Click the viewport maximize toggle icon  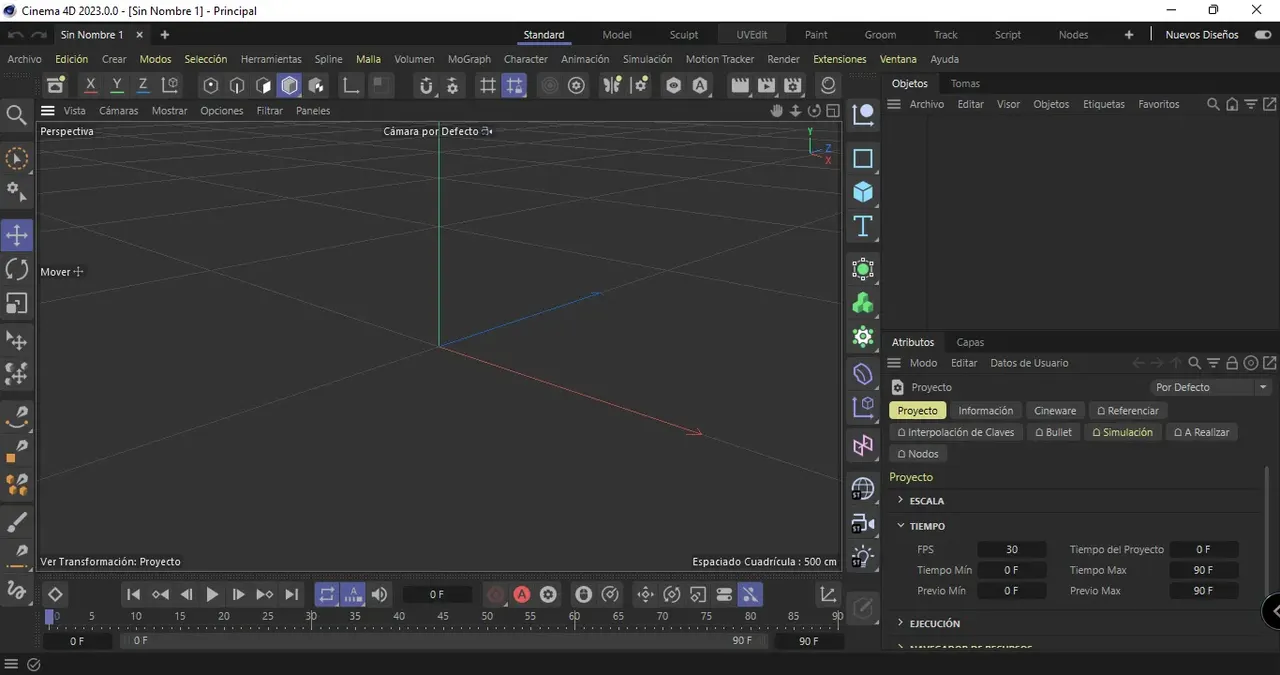833,111
